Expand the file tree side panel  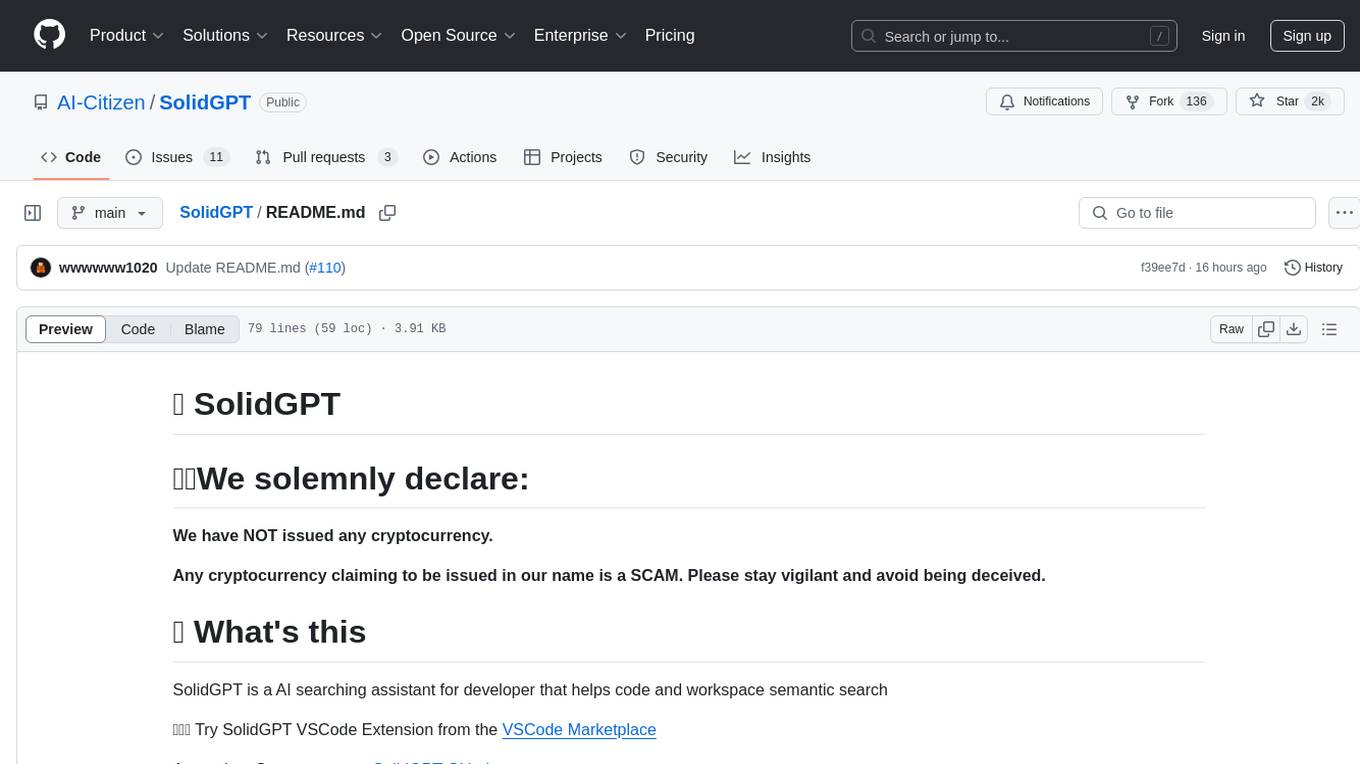33,213
